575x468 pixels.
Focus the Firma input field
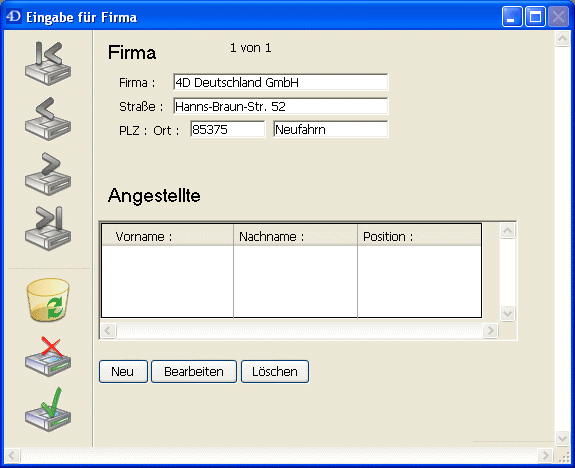pyautogui.click(x=281, y=82)
